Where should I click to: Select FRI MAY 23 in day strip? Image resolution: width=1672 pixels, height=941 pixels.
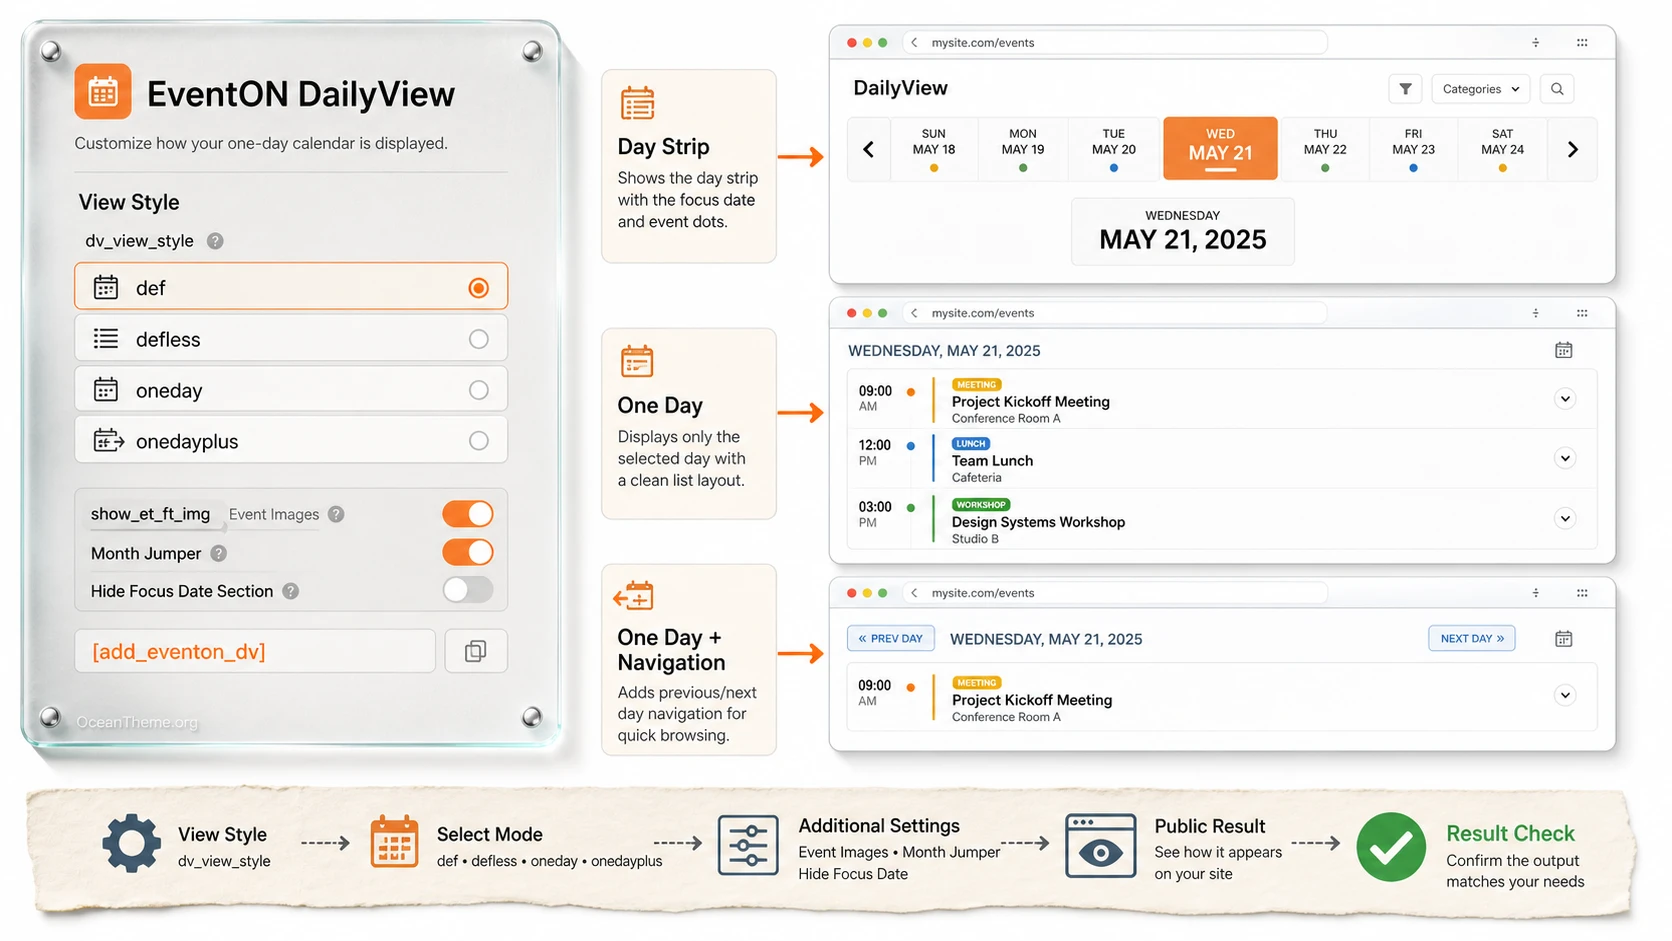point(1413,149)
